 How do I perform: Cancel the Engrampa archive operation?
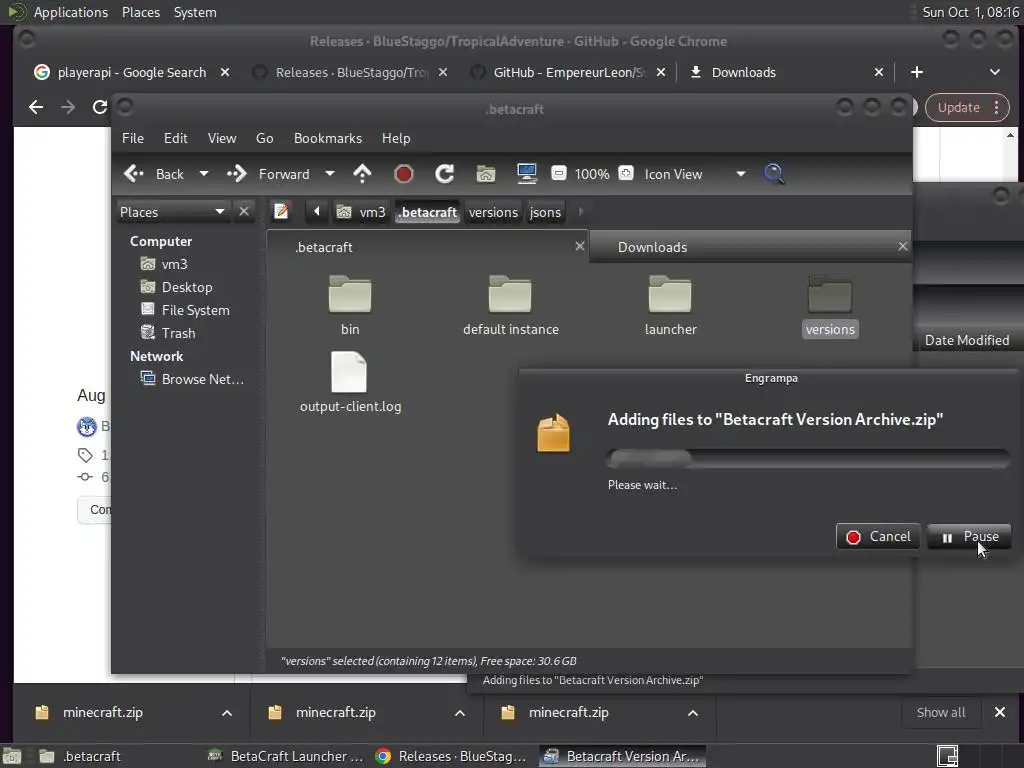878,536
